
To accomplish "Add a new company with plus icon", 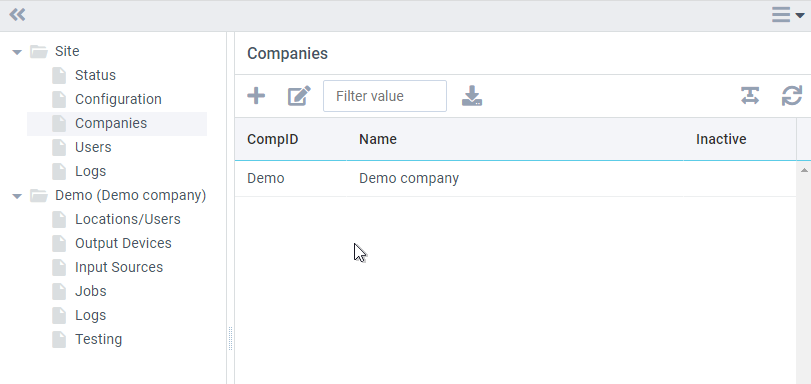I will point(256,96).
